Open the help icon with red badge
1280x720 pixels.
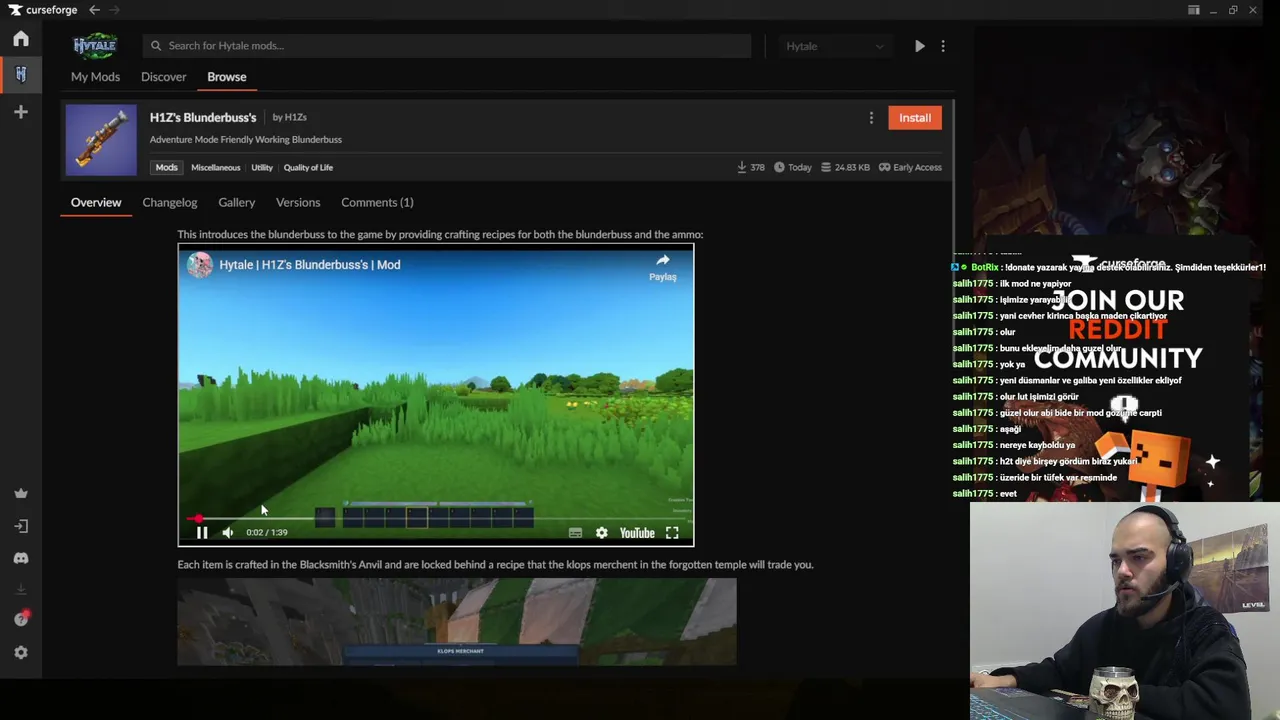[x=21, y=619]
